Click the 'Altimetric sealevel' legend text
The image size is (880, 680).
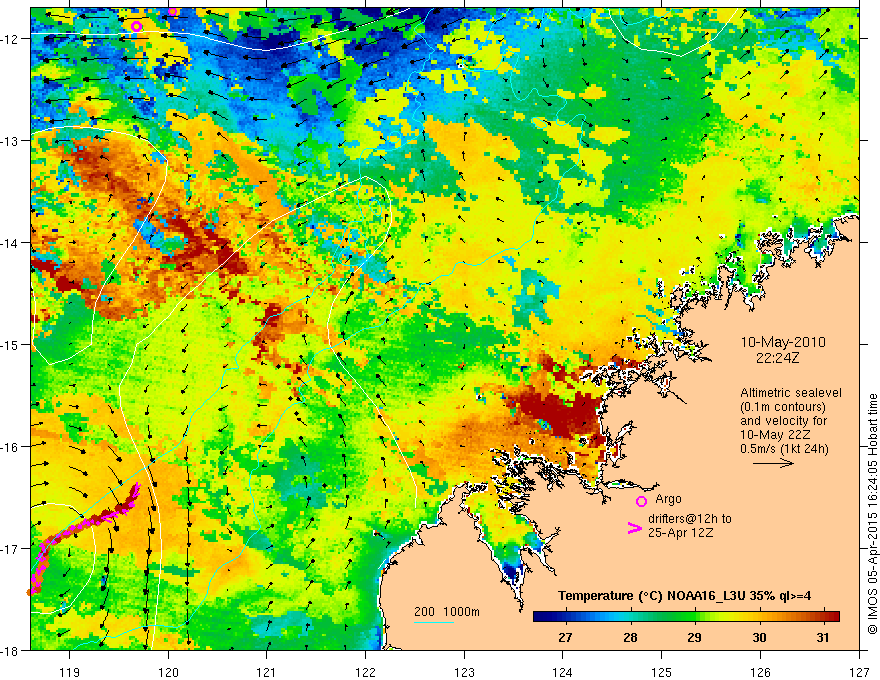coord(791,393)
